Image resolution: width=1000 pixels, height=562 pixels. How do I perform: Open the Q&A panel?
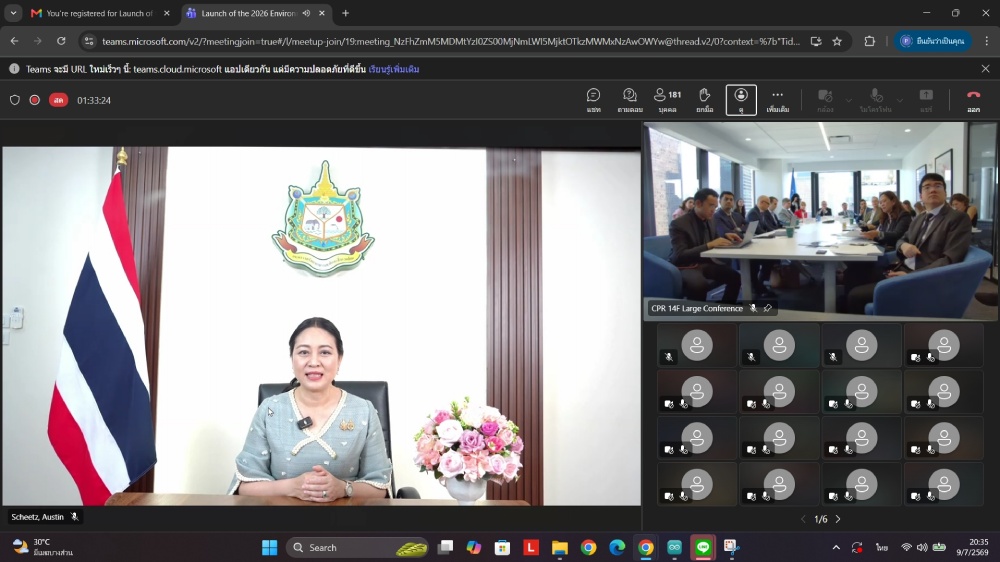tap(629, 100)
